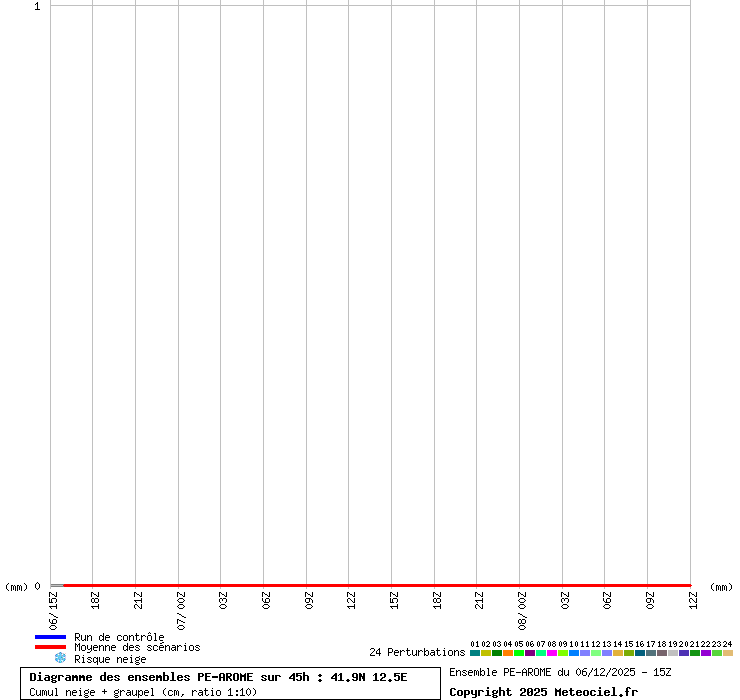Click the 'Cumul neige + graupel' subtitle
Image resolution: width=740 pixels, height=700 pixels.
point(143,692)
